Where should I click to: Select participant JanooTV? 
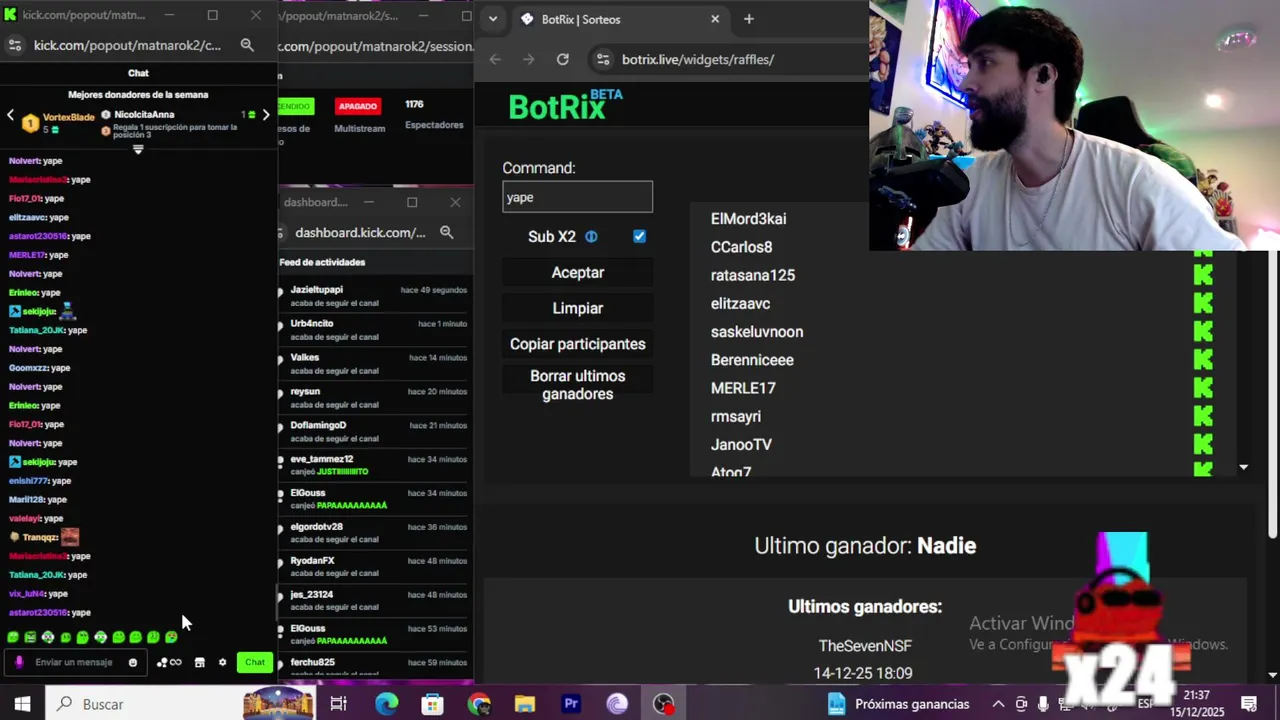[x=741, y=444]
